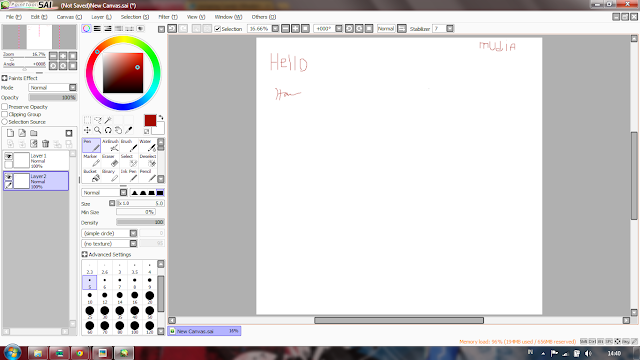Viewport: 640px width, 360px height.
Task: Open the Filter menu
Action: tap(168, 17)
